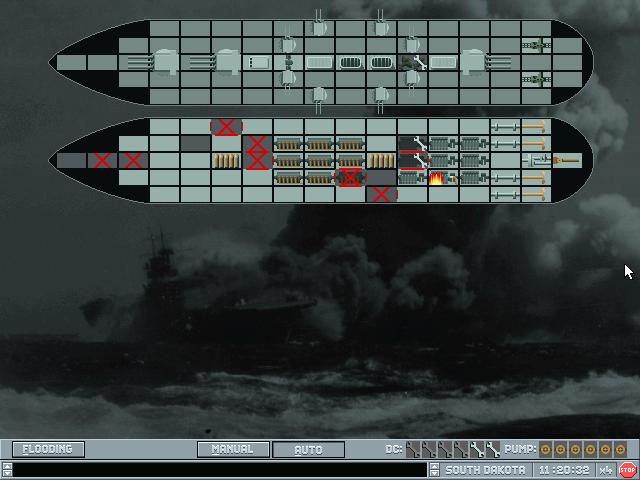The height and width of the screenshot is (480, 640).
Task: Click the red STOP sign icon
Action: [x=627, y=470]
